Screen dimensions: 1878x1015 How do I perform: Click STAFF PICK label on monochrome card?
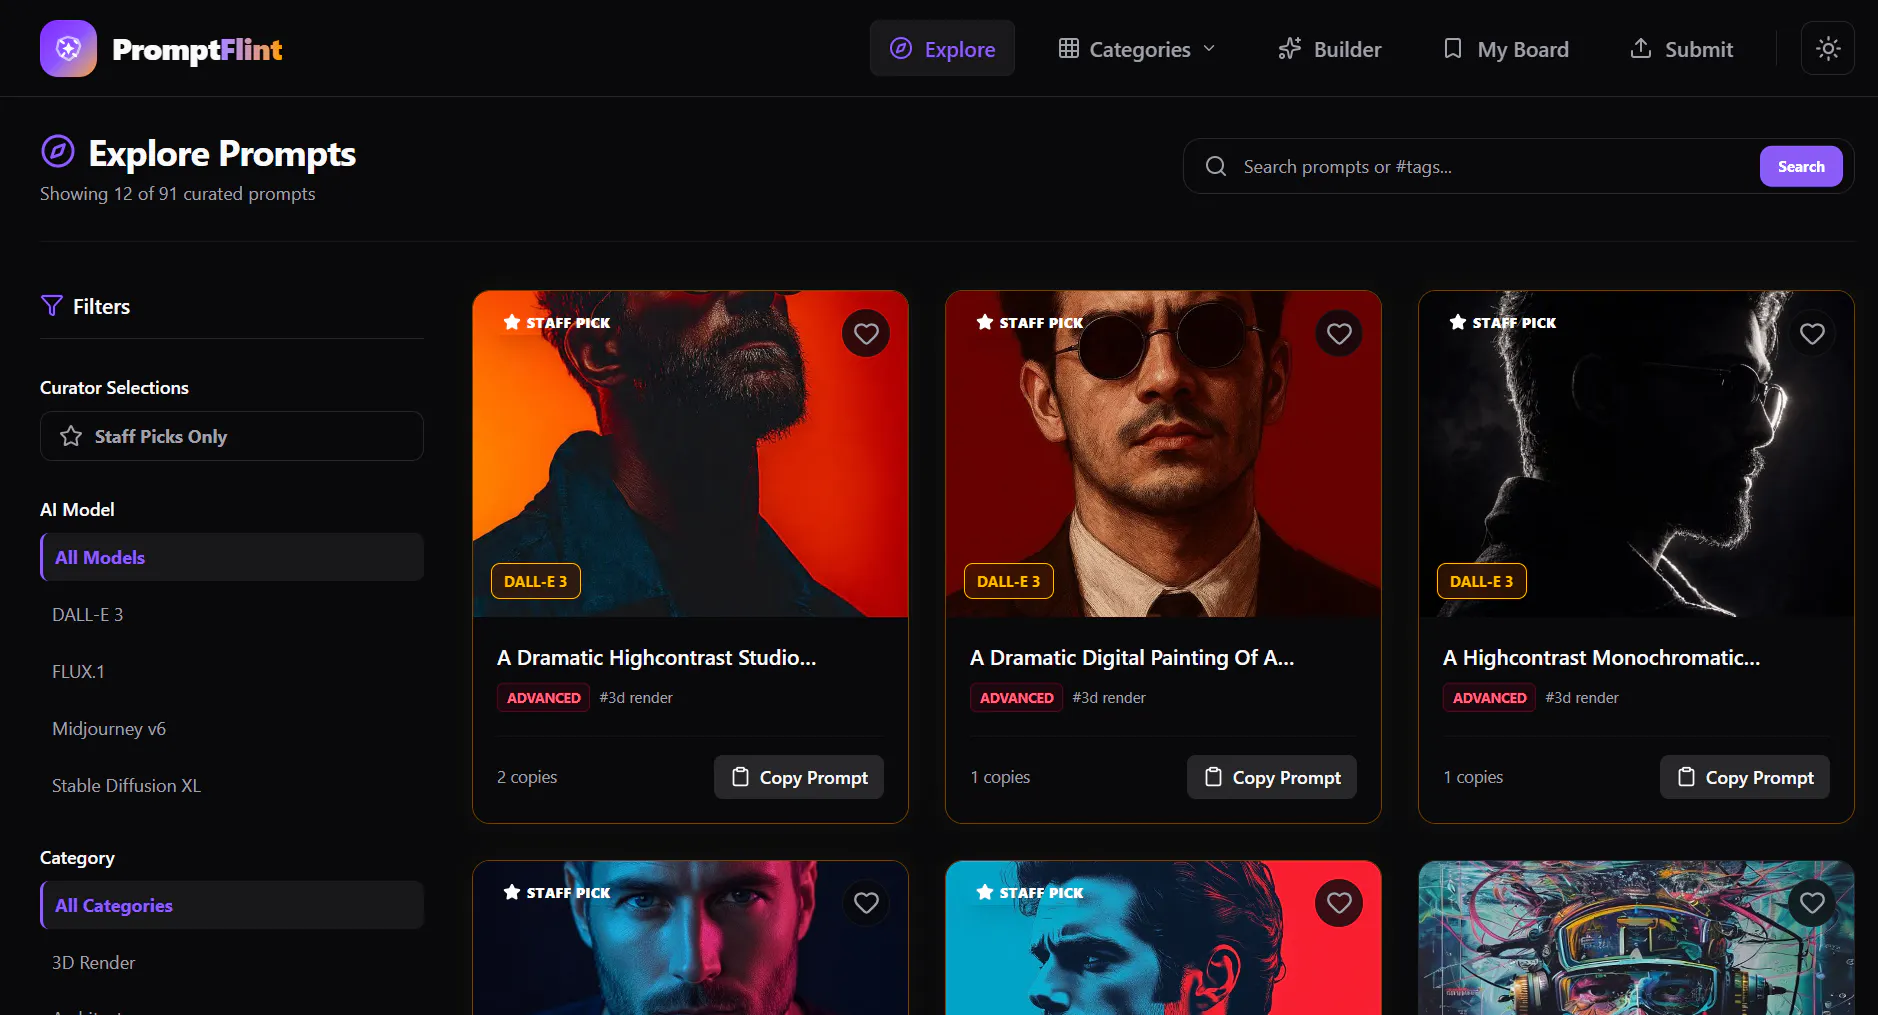tap(1503, 322)
